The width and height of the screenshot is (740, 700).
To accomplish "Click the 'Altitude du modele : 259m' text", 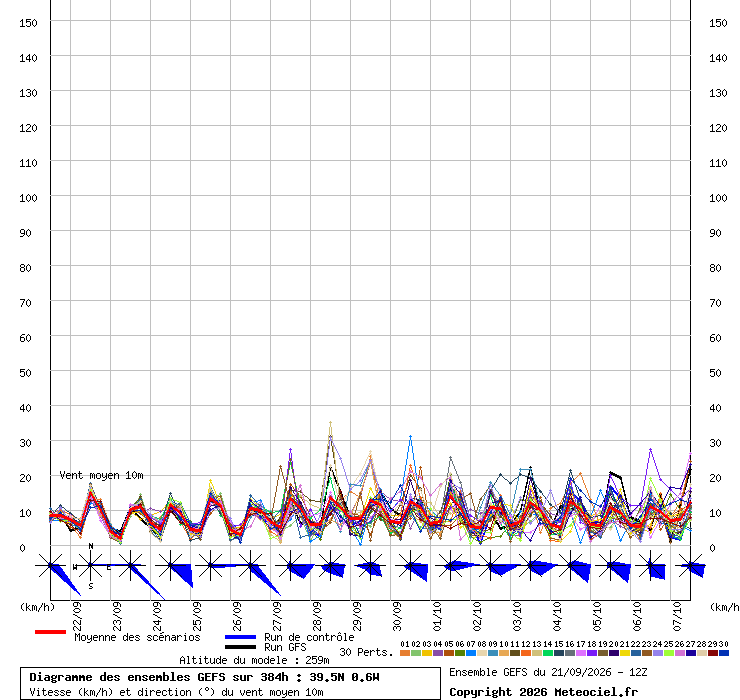I will (x=254, y=660).
